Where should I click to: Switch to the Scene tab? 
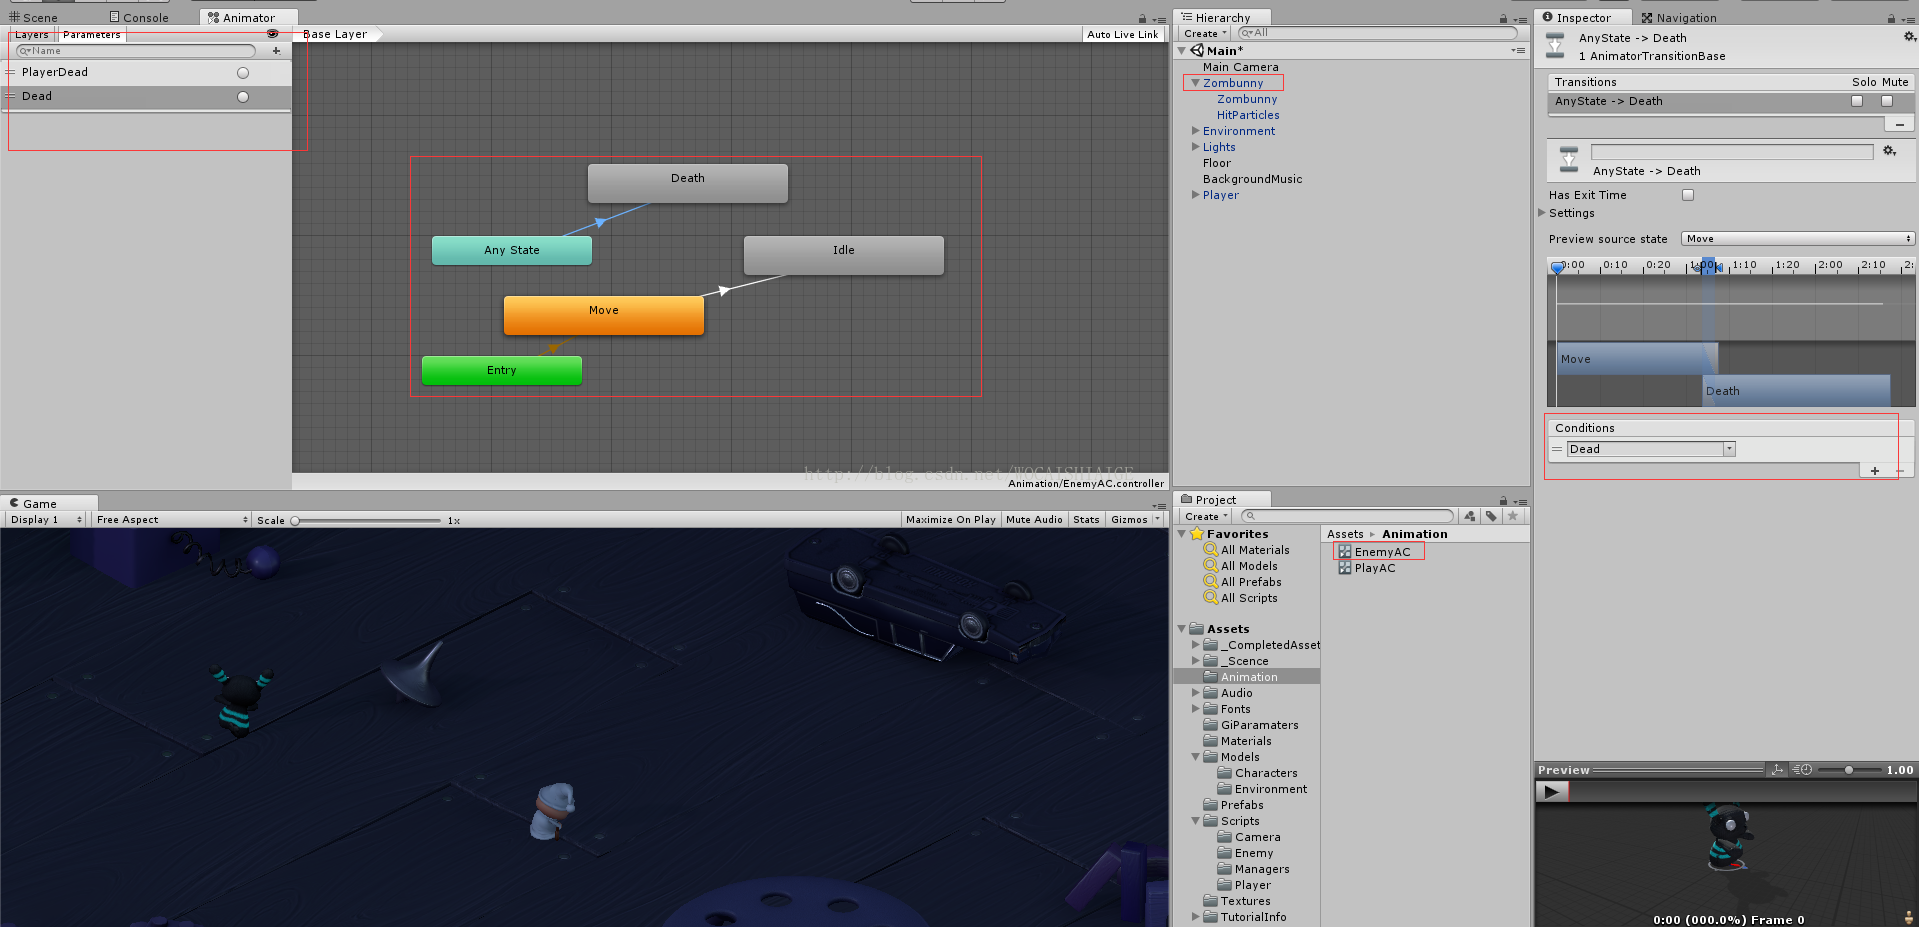coord(33,18)
